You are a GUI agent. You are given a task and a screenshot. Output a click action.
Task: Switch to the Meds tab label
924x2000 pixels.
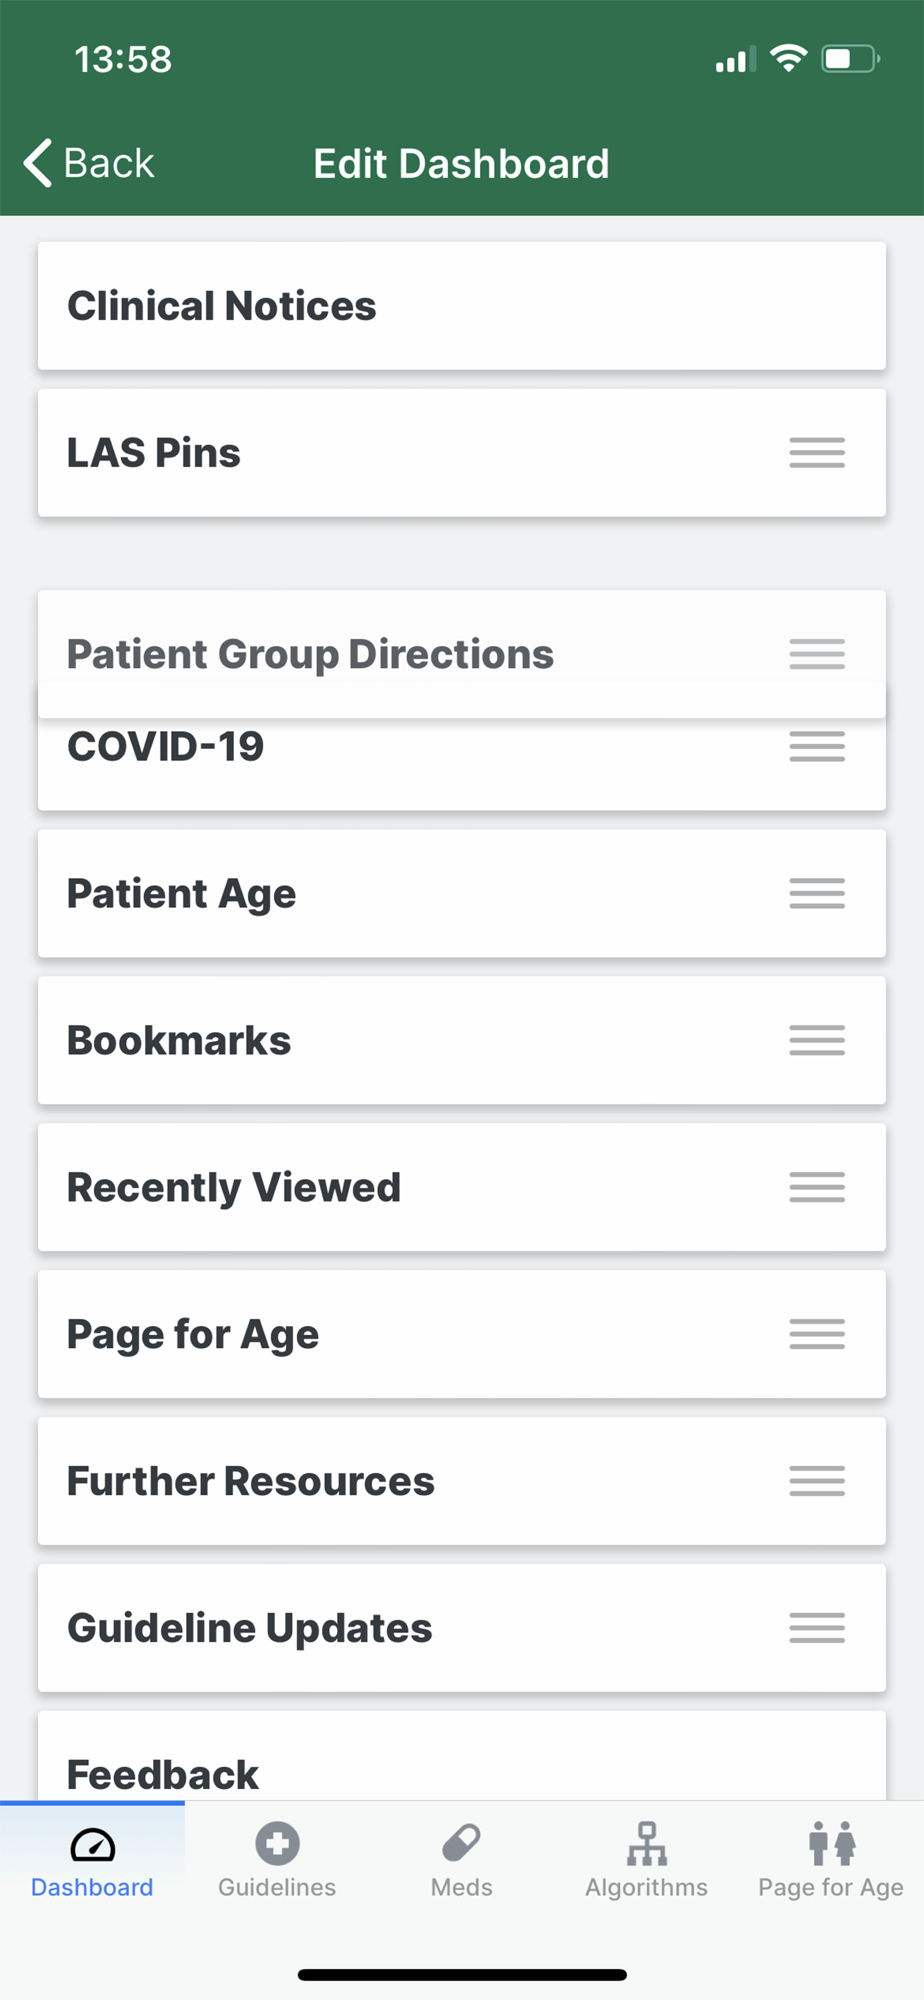point(461,1887)
